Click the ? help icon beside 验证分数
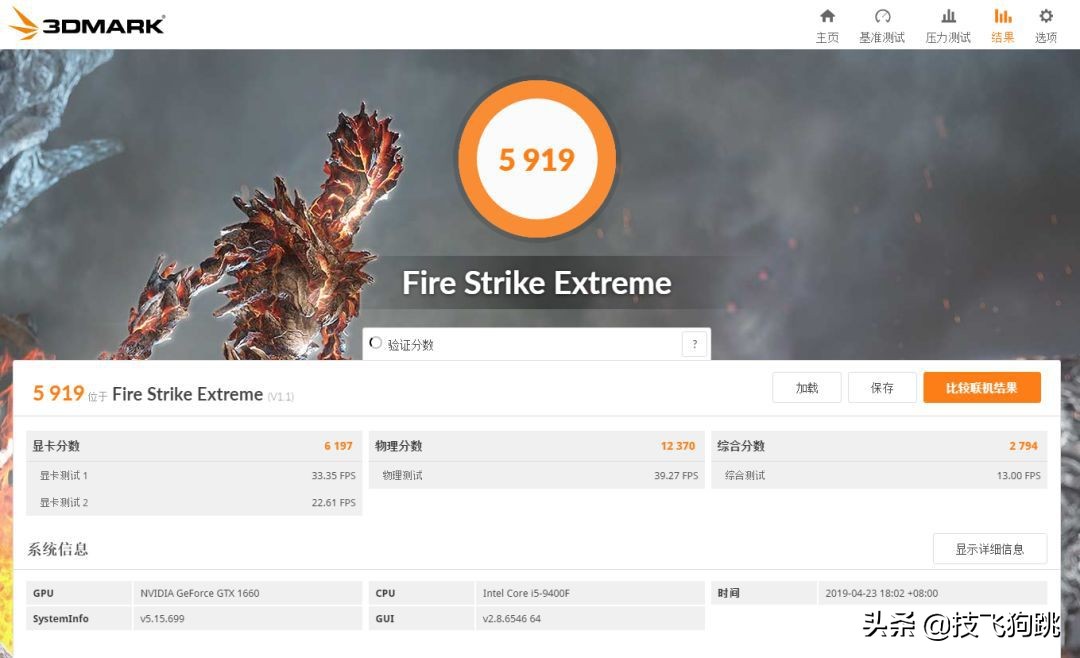 [x=694, y=343]
